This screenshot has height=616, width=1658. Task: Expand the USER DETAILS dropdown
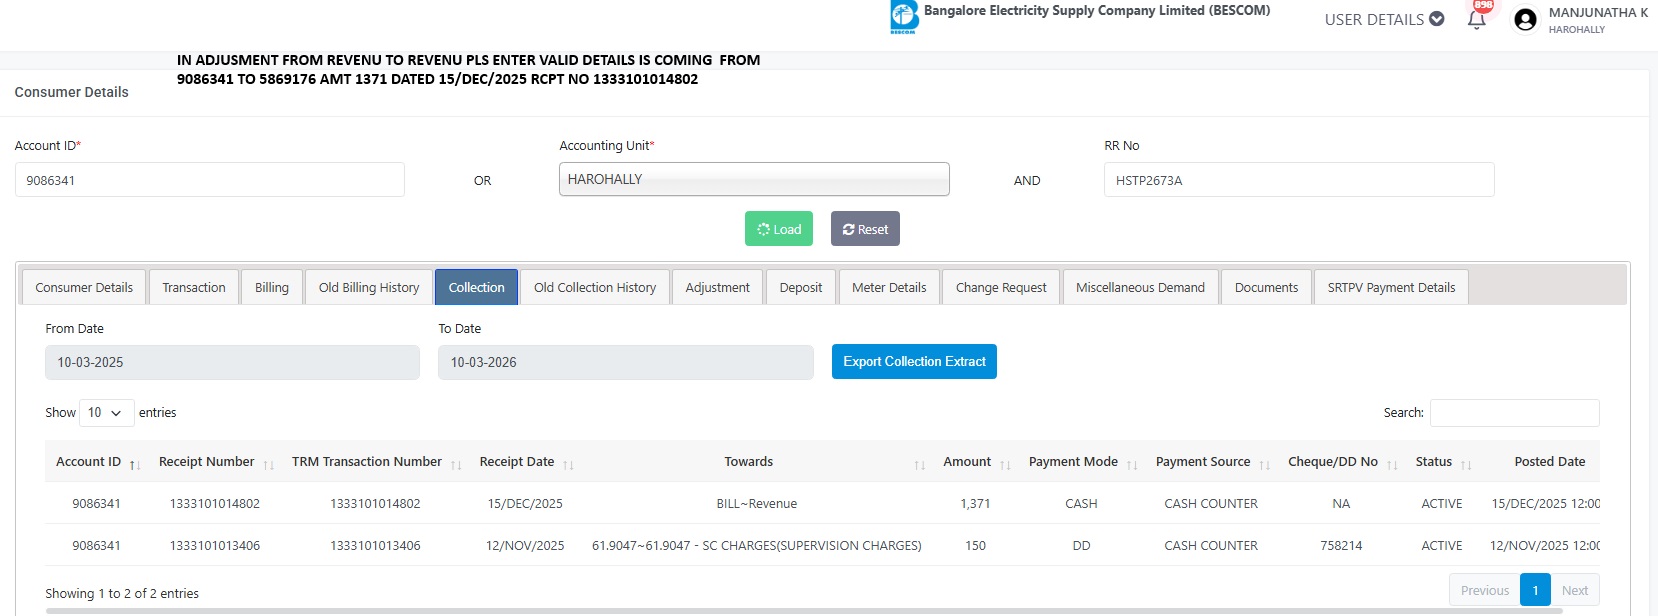(x=1384, y=19)
